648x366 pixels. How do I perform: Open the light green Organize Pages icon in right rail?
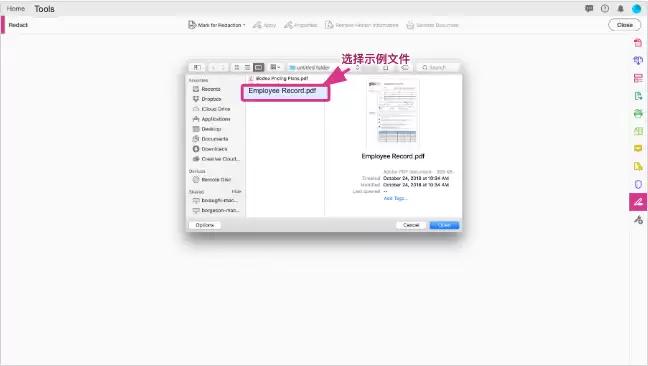point(638,131)
